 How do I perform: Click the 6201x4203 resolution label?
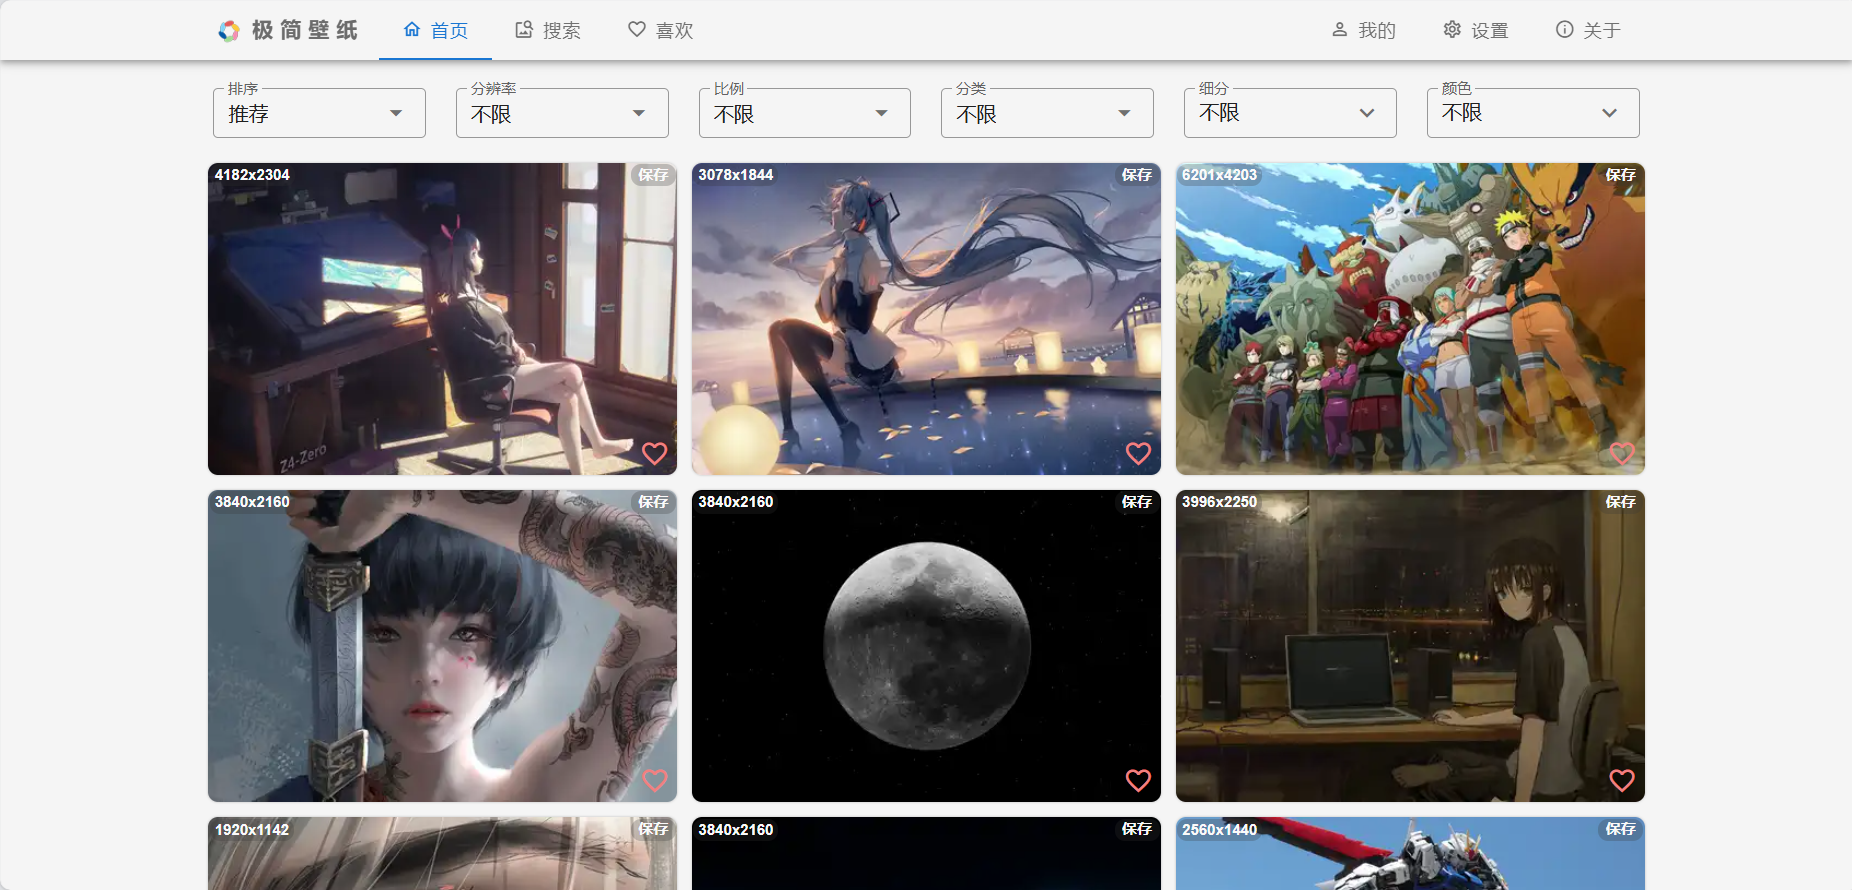1219,175
